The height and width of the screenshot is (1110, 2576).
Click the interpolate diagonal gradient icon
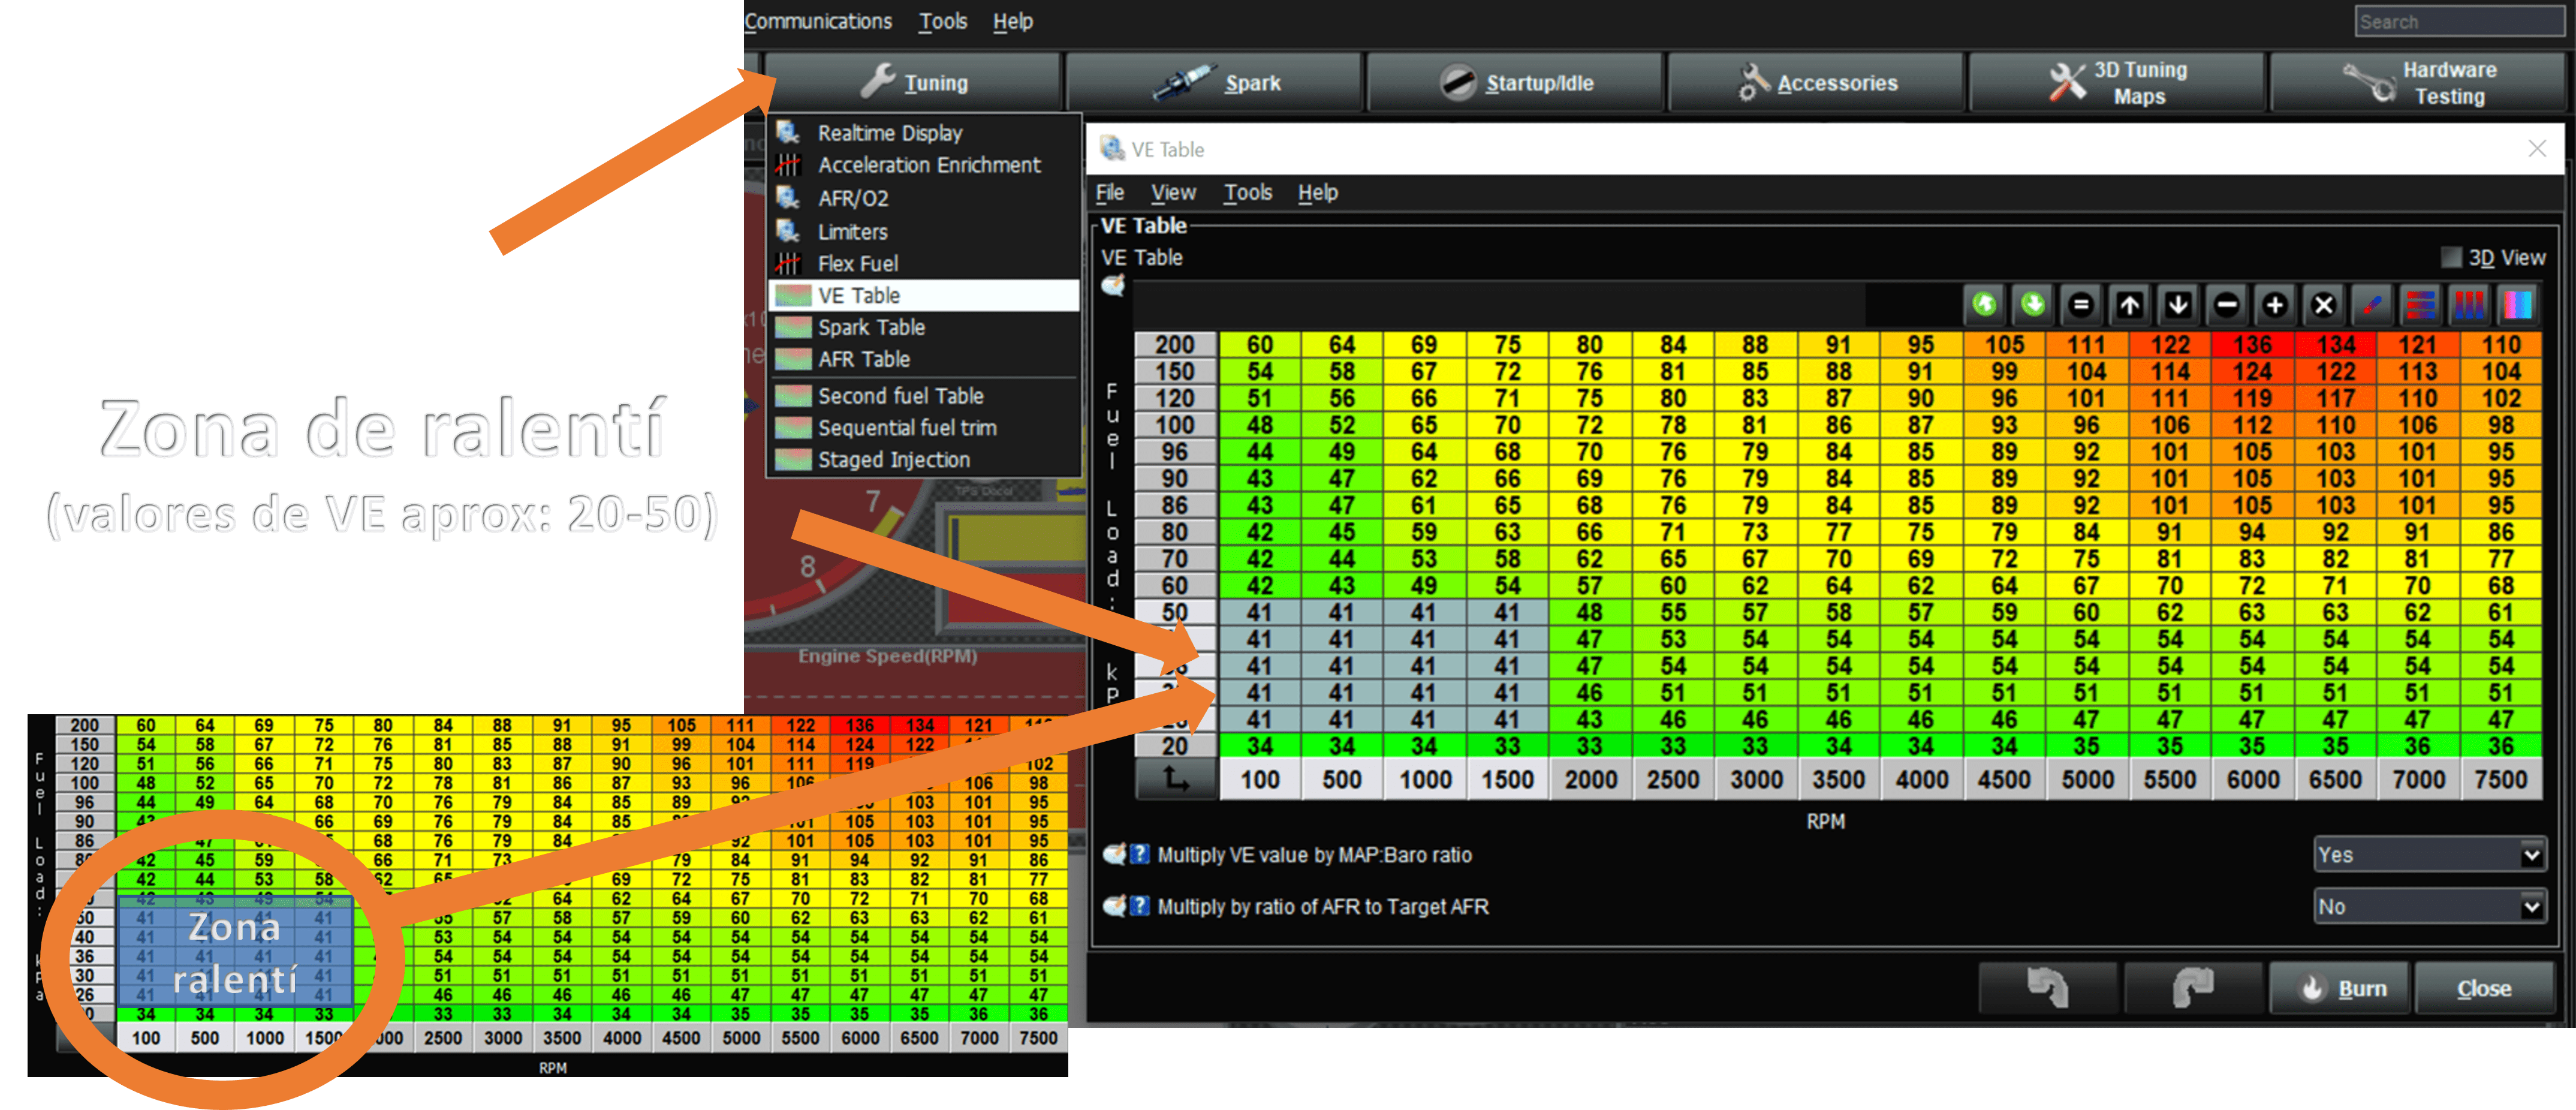2372,305
